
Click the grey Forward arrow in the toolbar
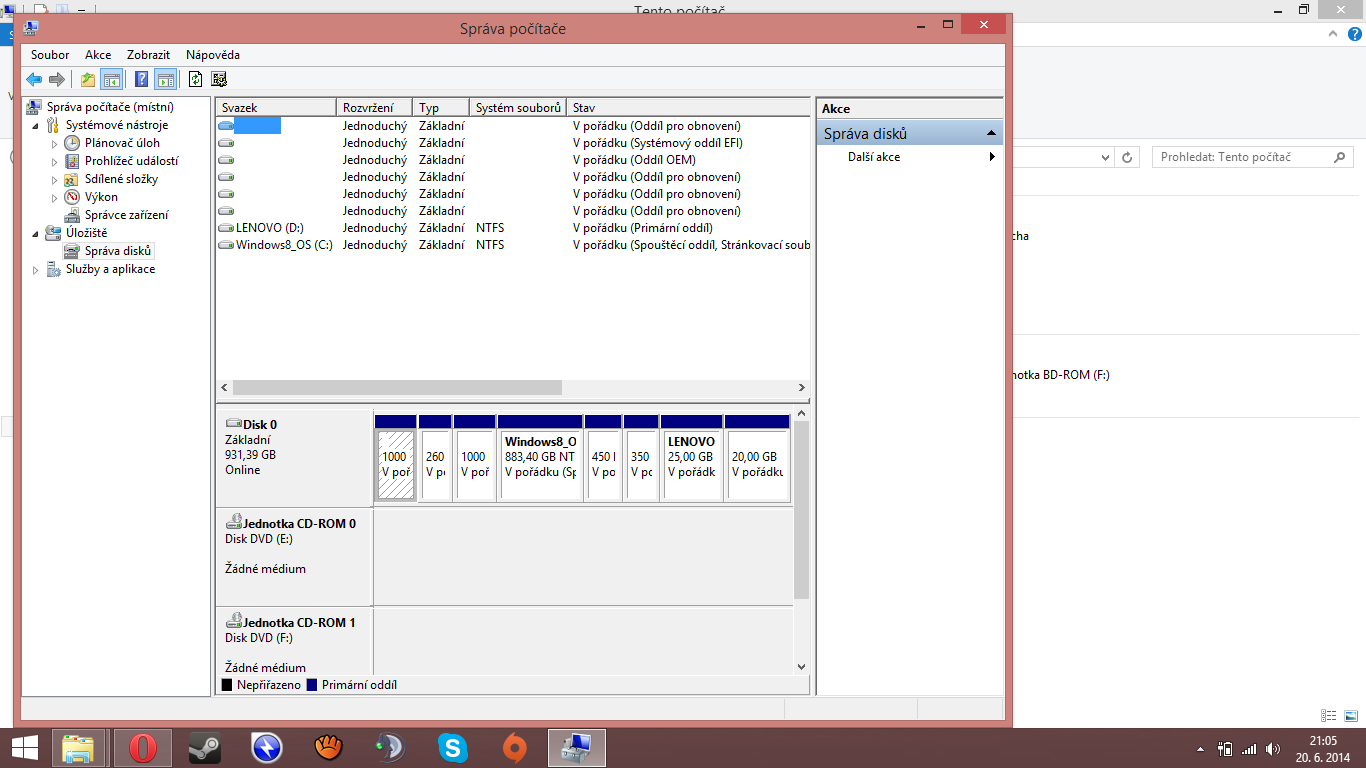(57, 80)
